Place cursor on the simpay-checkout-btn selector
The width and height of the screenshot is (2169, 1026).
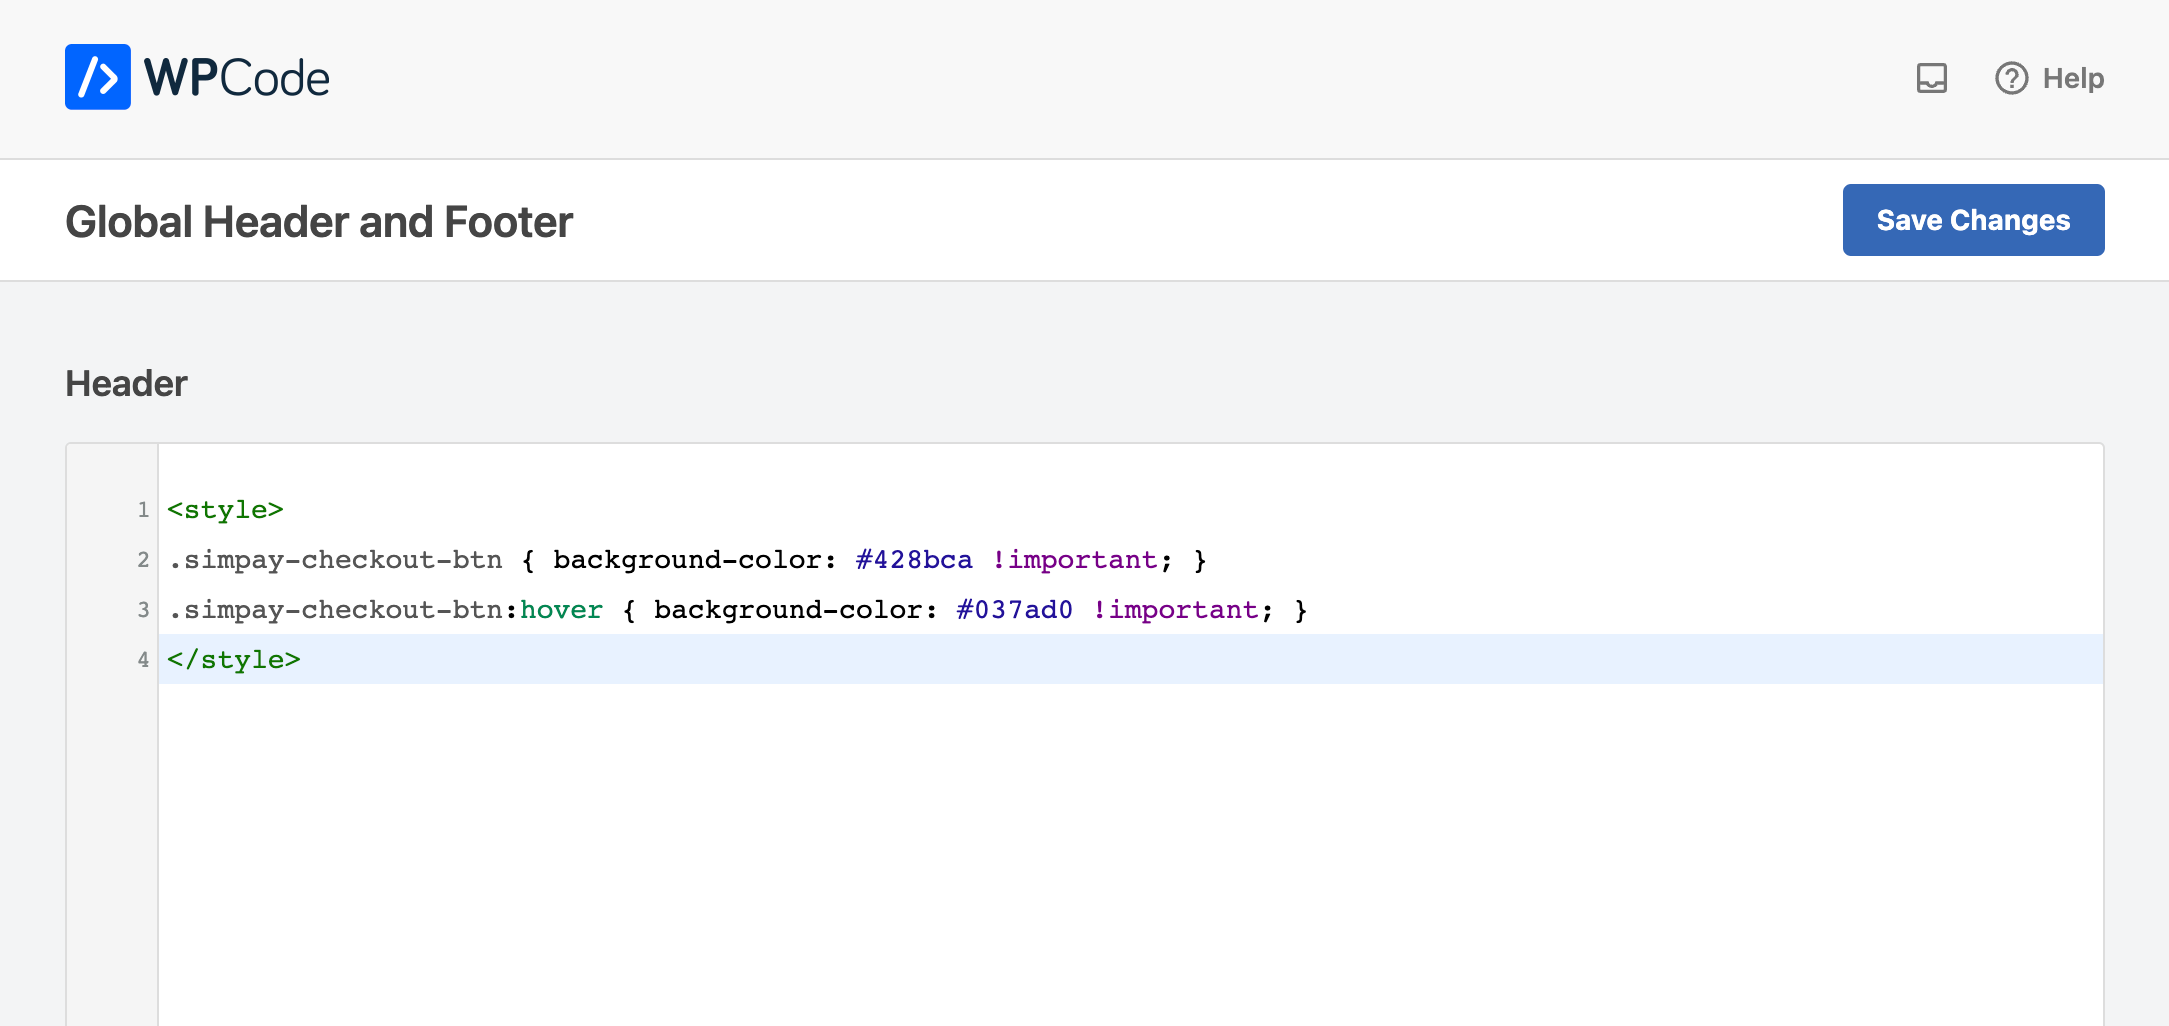(335, 560)
